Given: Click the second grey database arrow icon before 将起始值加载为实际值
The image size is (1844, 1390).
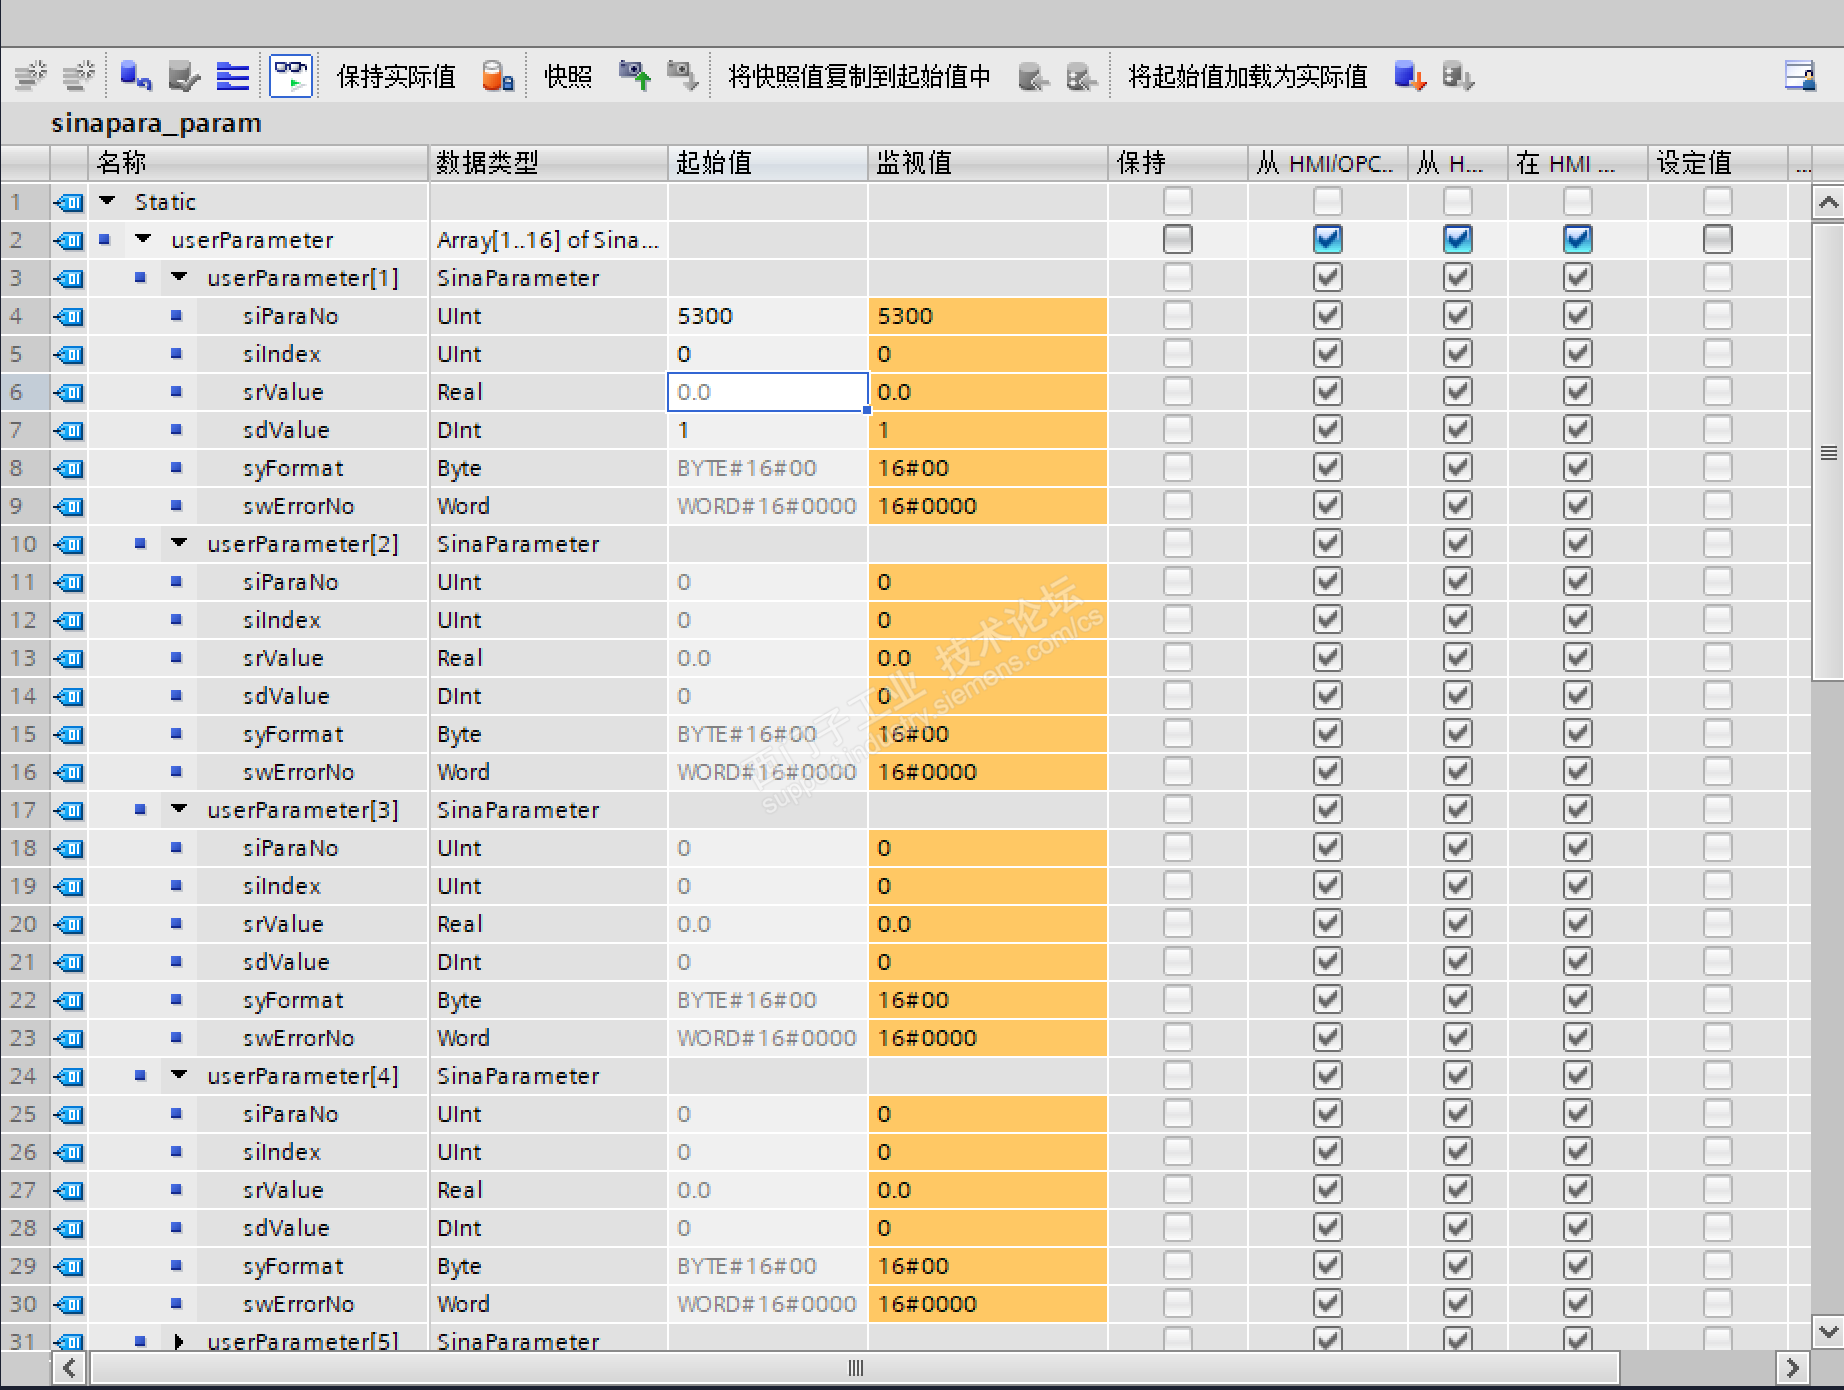Looking at the screenshot, I should point(1081,76).
